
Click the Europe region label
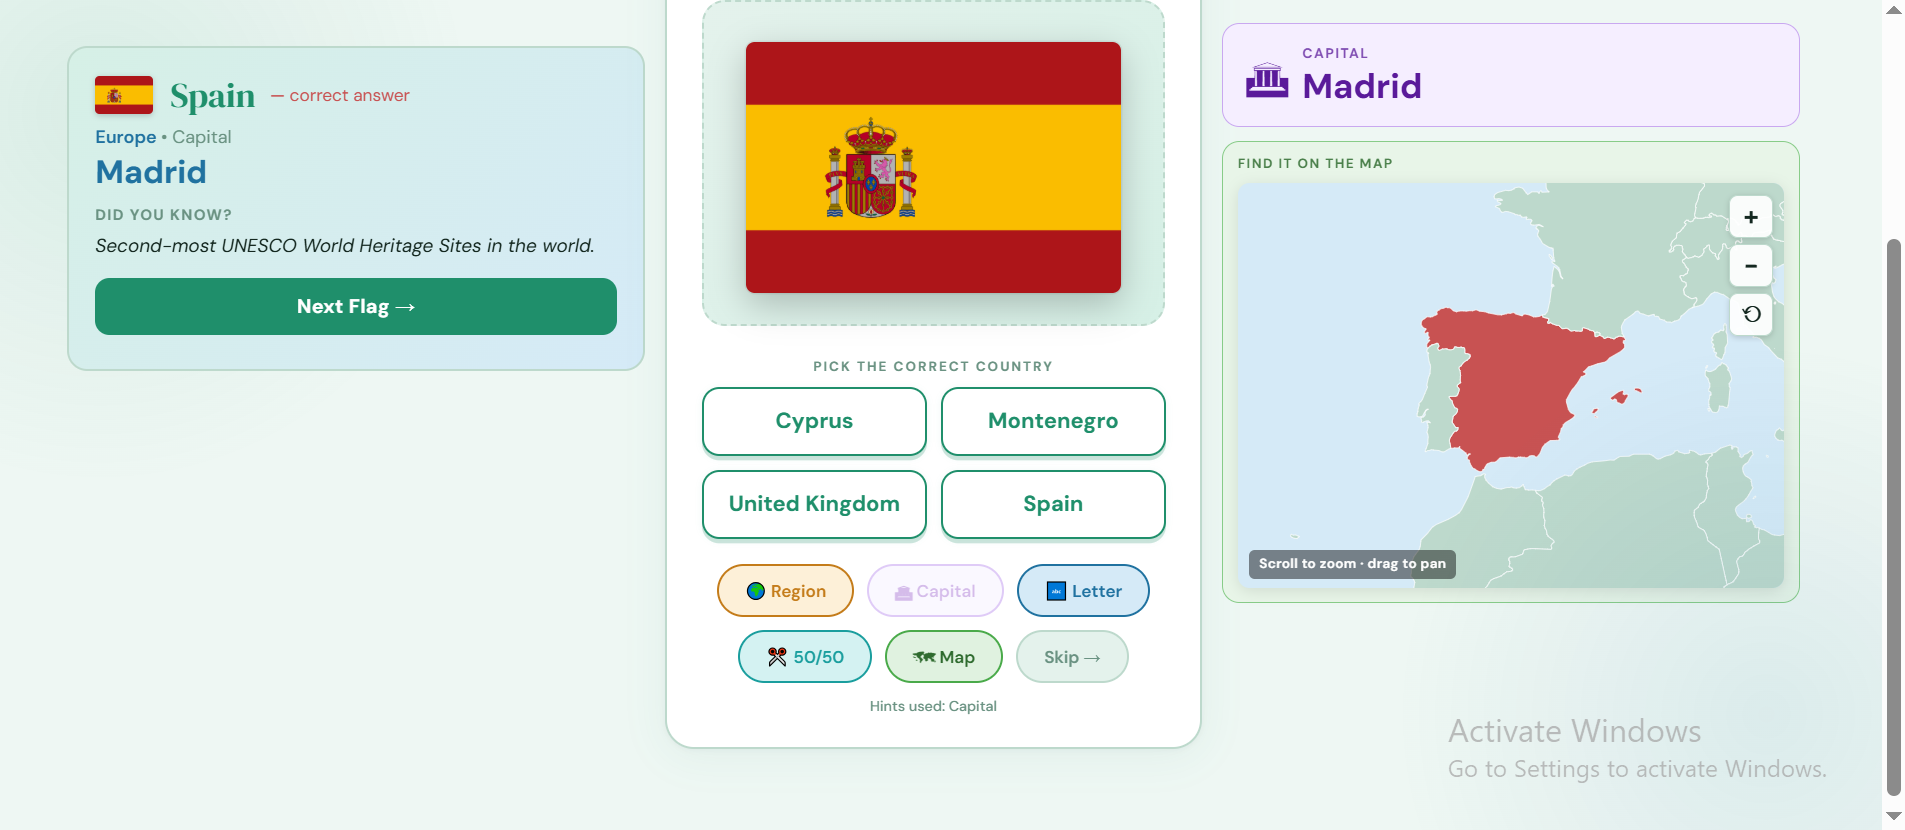pyautogui.click(x=126, y=137)
